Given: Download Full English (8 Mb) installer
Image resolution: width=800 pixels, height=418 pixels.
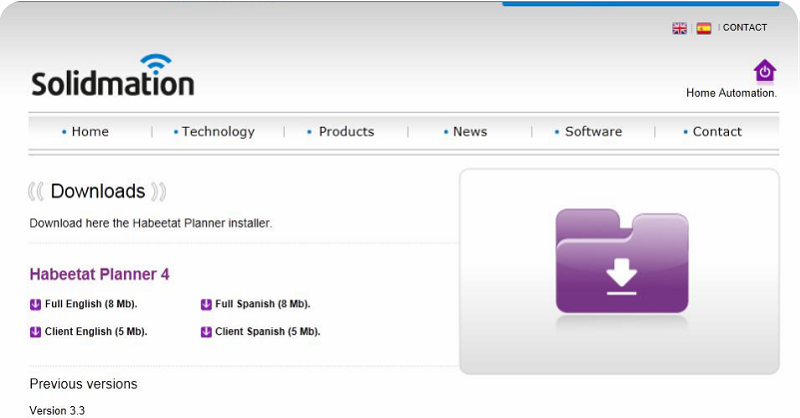Looking at the screenshot, I should click(x=91, y=304).
